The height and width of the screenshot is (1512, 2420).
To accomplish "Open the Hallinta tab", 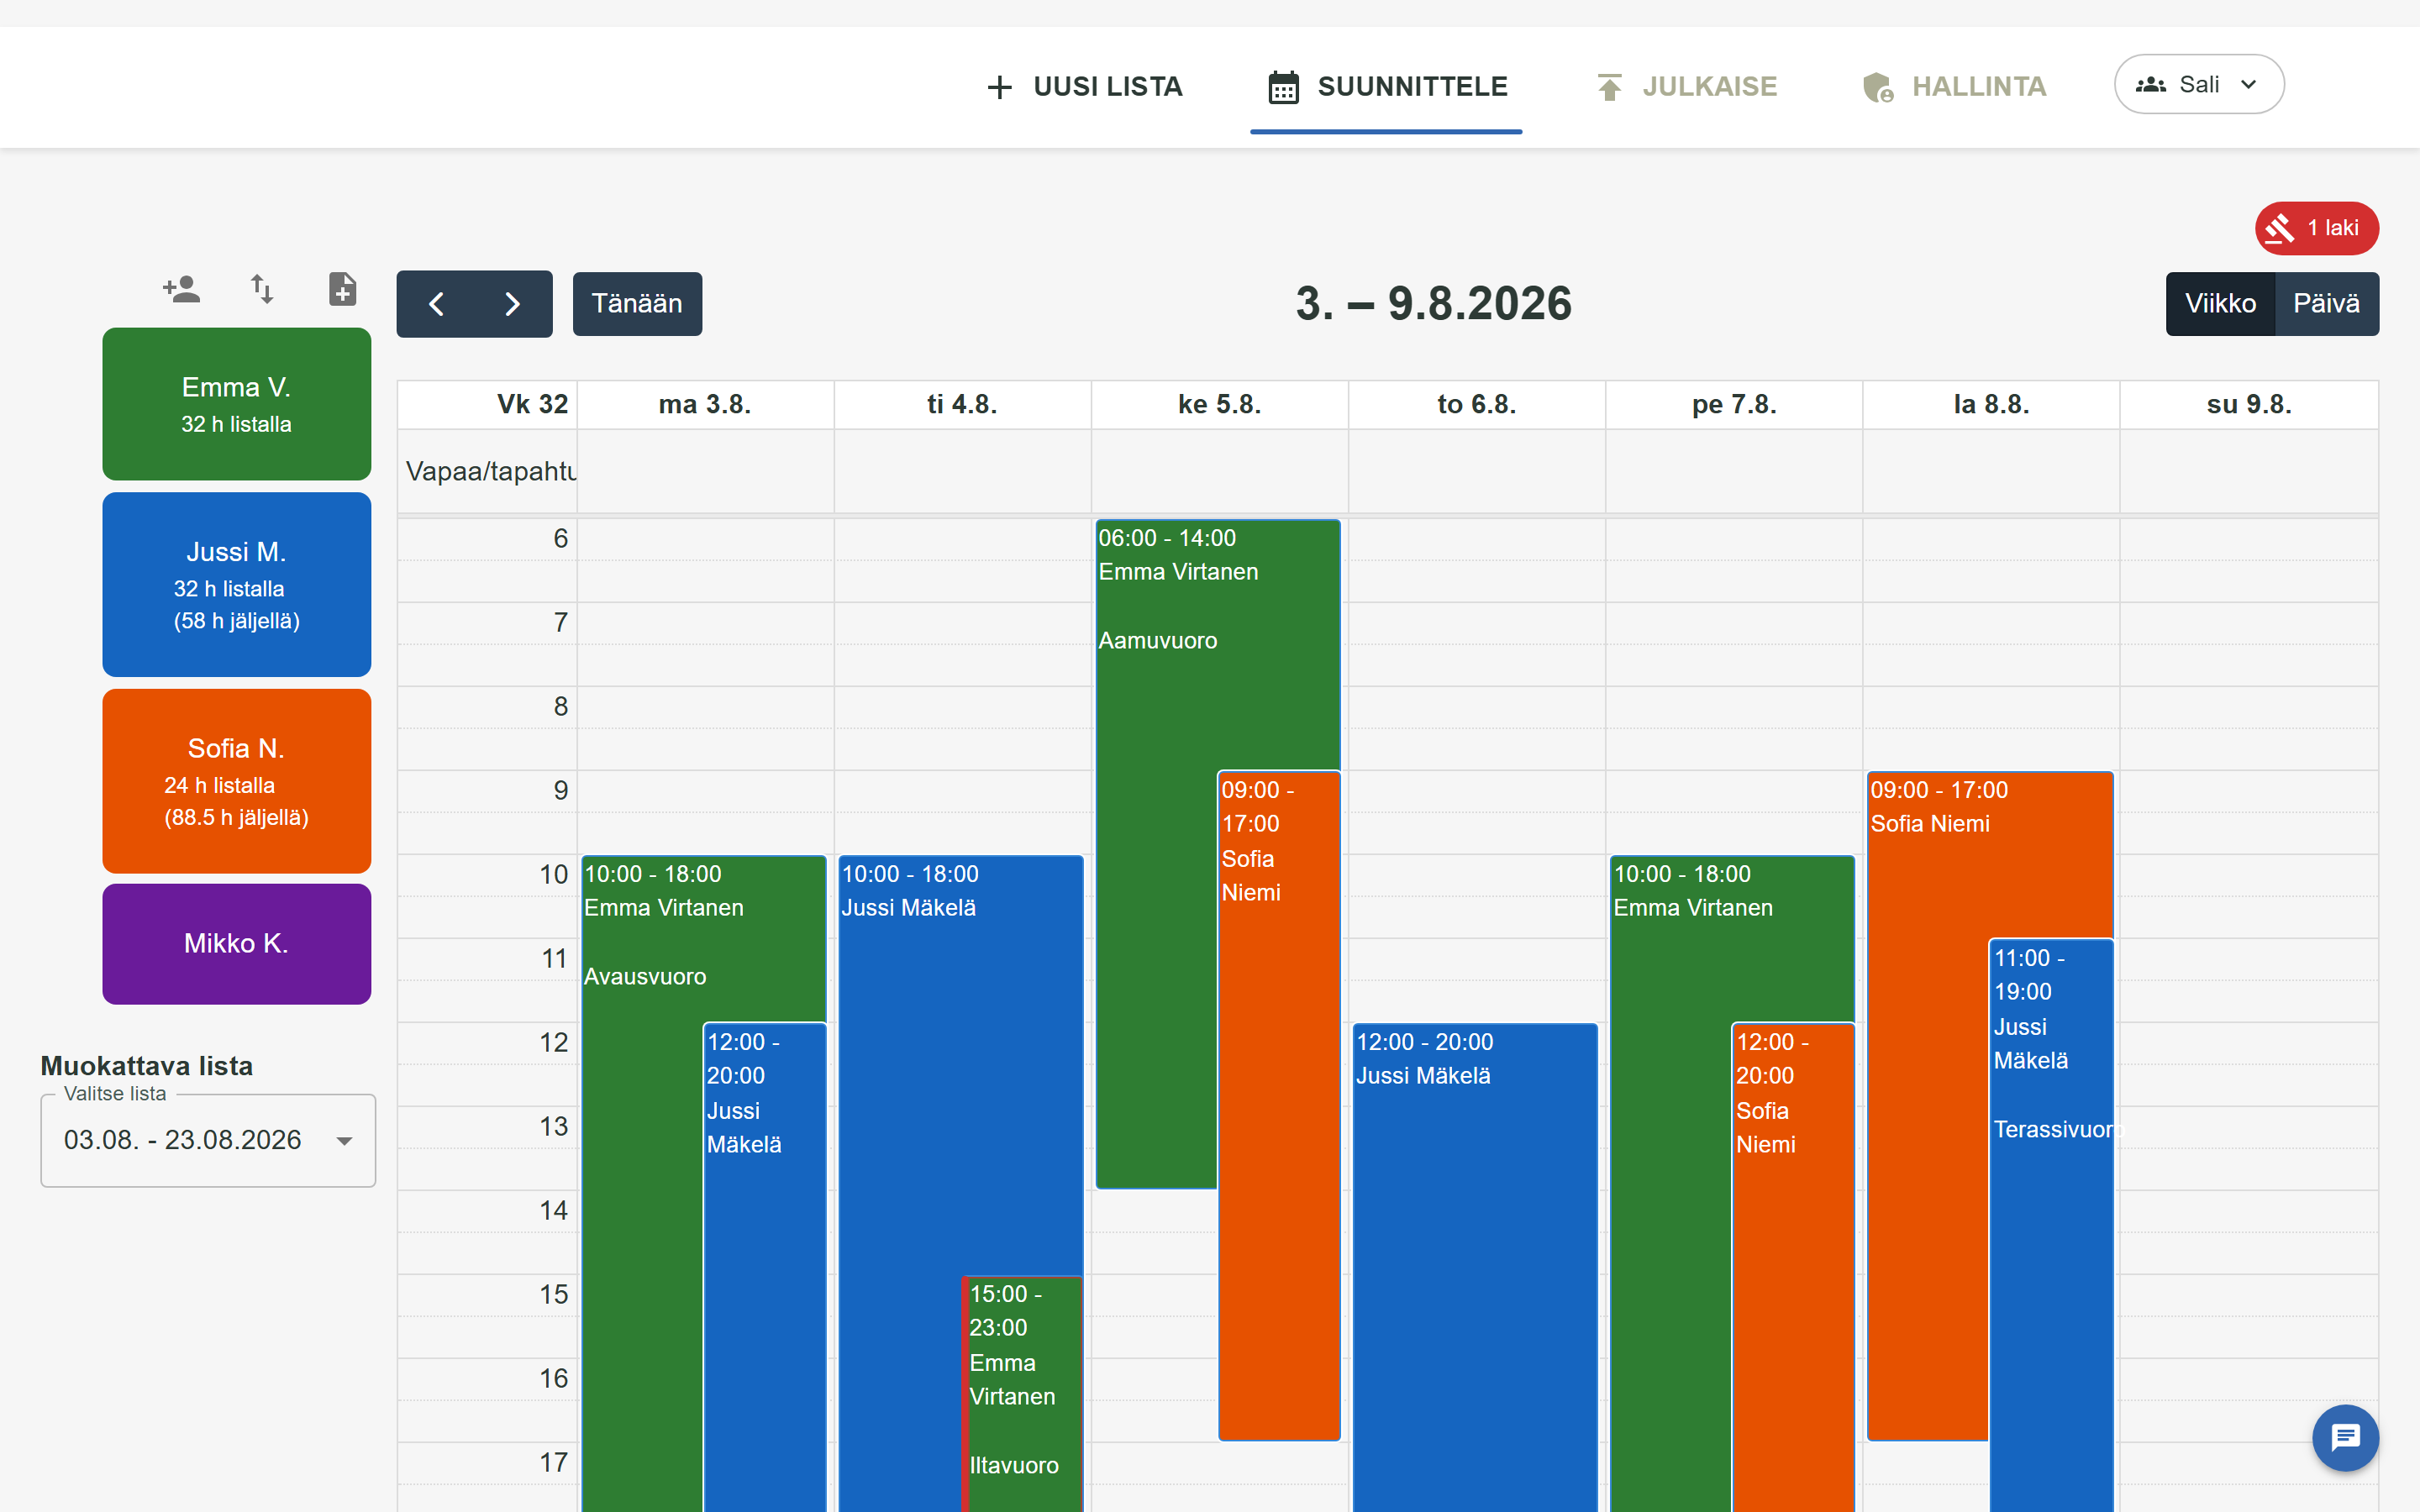I will (1954, 87).
